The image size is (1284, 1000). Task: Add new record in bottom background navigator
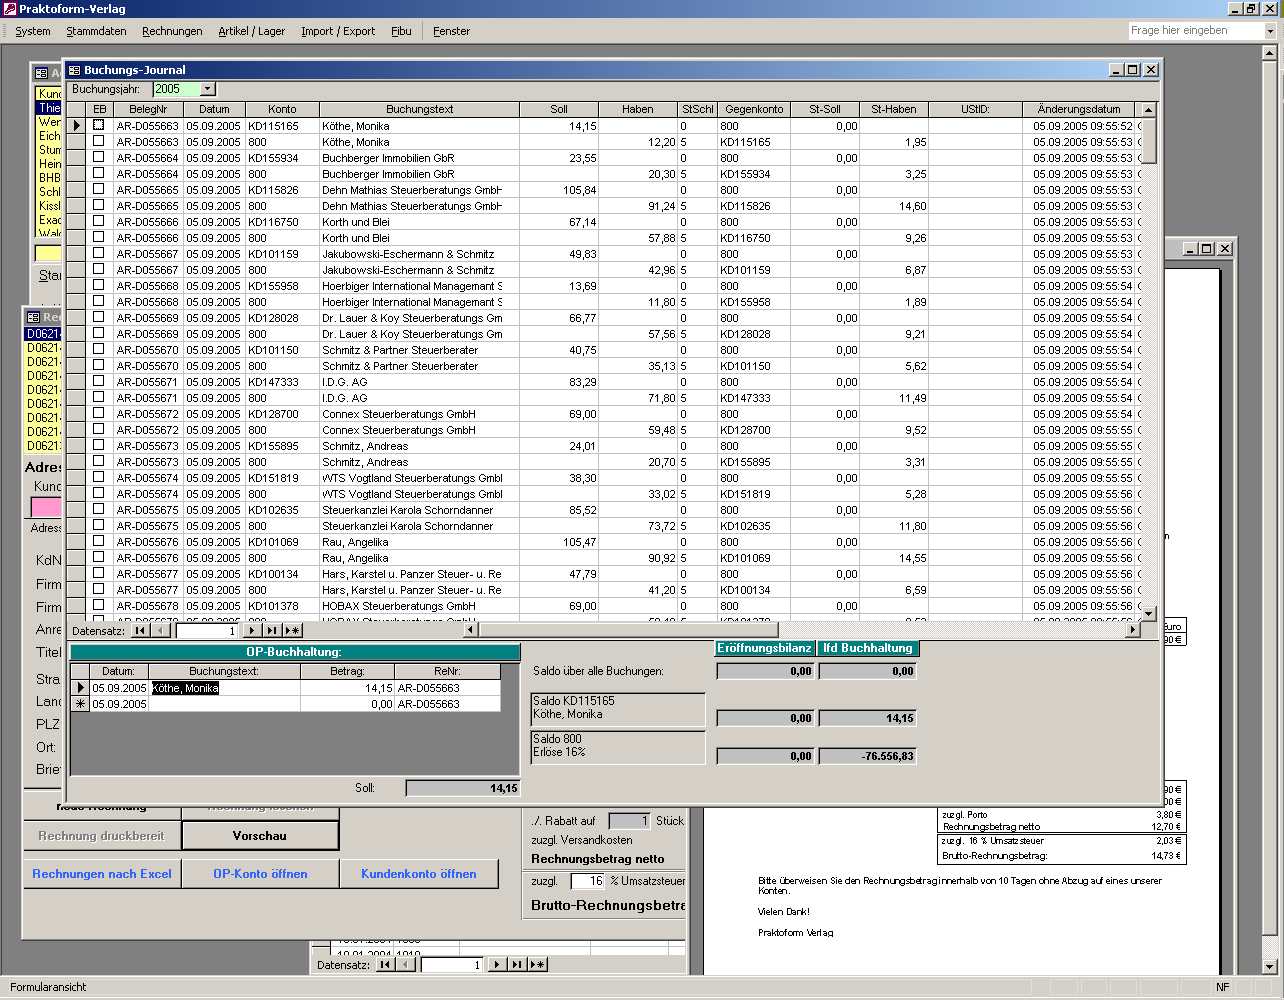(537, 965)
